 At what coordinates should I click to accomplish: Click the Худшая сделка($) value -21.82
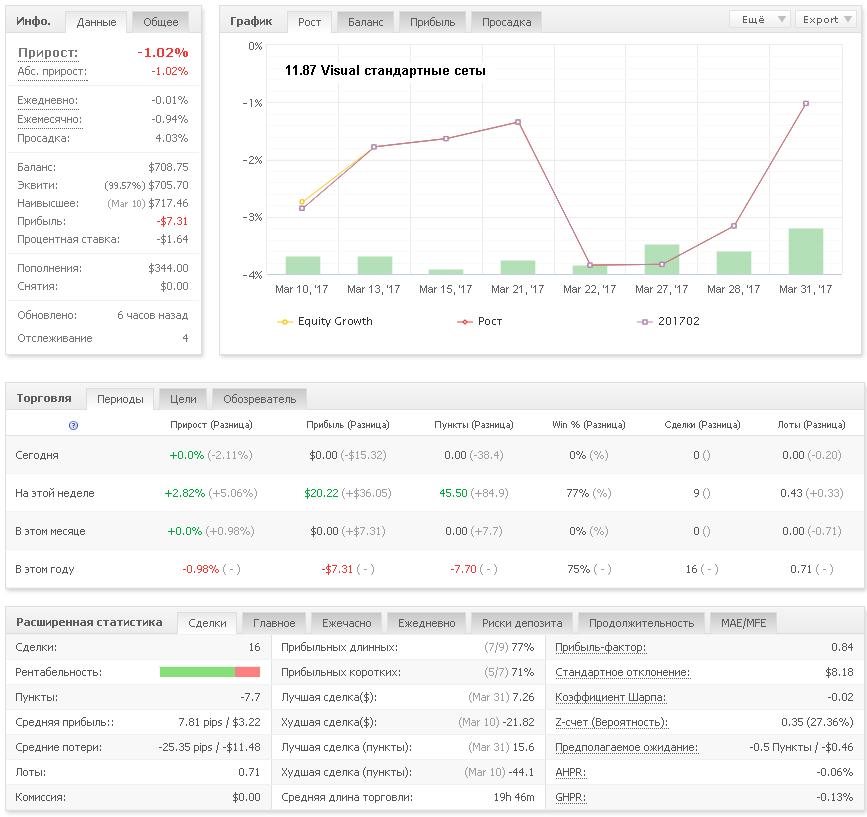[519, 722]
